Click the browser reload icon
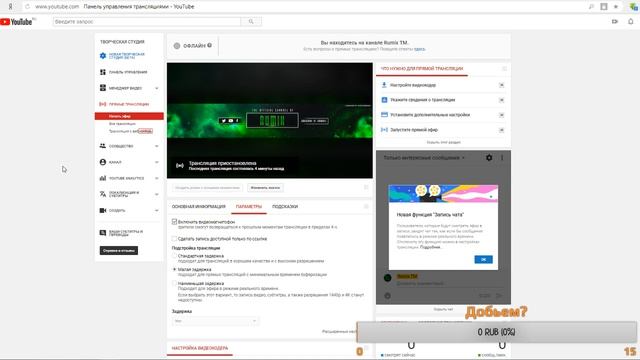 coord(27,7)
